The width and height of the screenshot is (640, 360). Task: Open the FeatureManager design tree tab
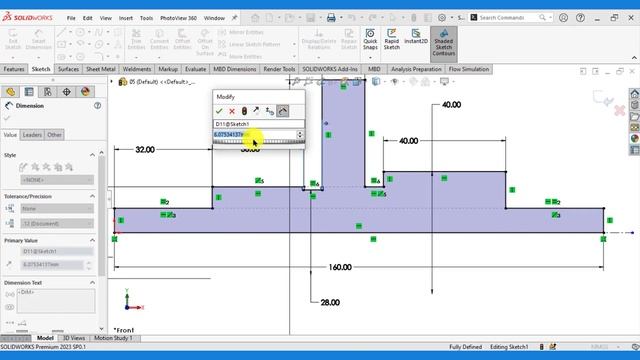click(11, 92)
